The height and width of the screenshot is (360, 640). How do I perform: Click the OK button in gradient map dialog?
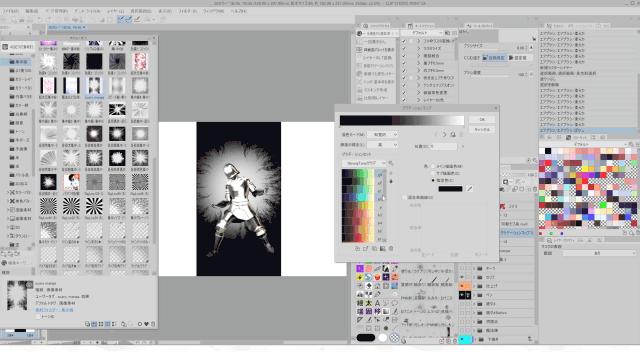click(x=482, y=120)
